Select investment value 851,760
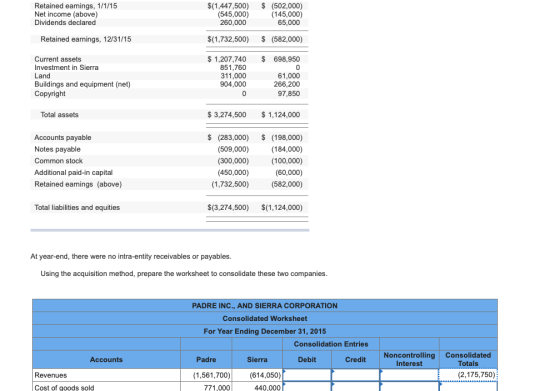 pyautogui.click(x=233, y=67)
